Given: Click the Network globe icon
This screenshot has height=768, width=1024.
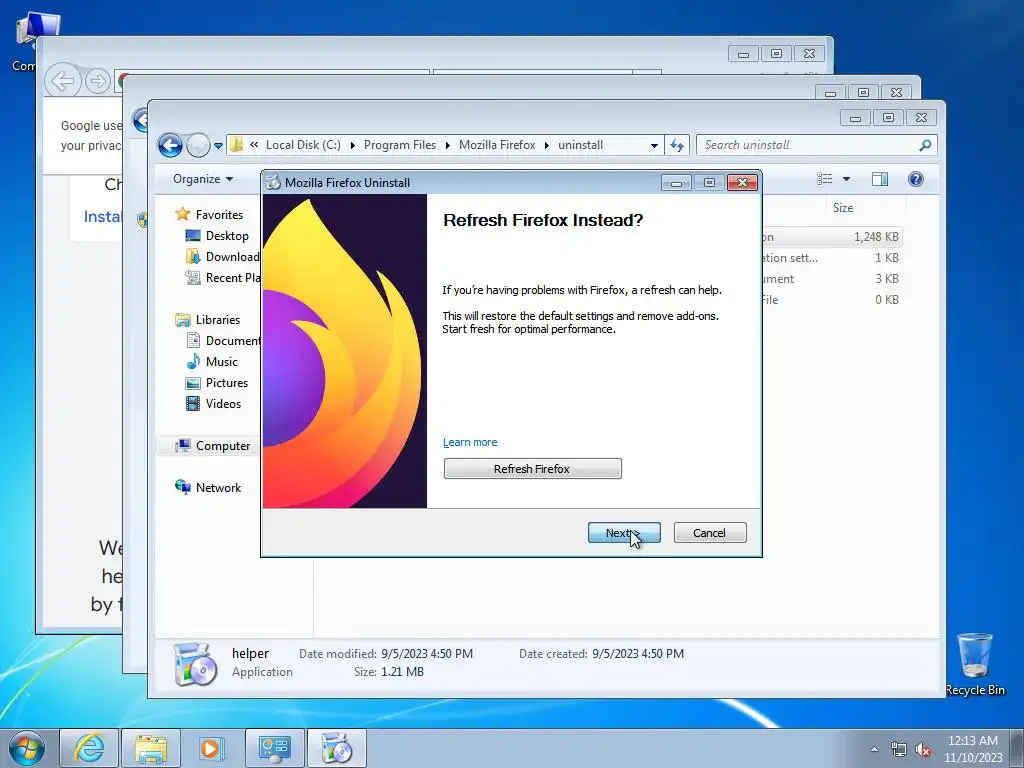Looking at the screenshot, I should click(183, 487).
